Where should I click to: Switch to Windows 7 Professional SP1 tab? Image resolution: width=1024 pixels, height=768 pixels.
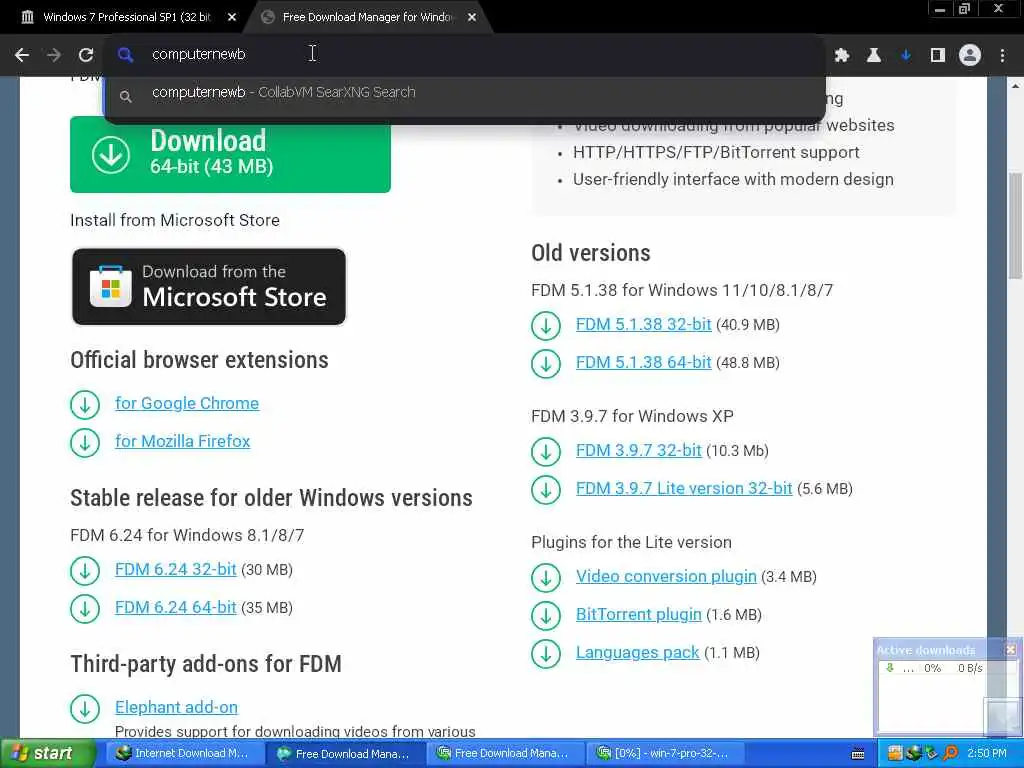pyautogui.click(x=127, y=17)
